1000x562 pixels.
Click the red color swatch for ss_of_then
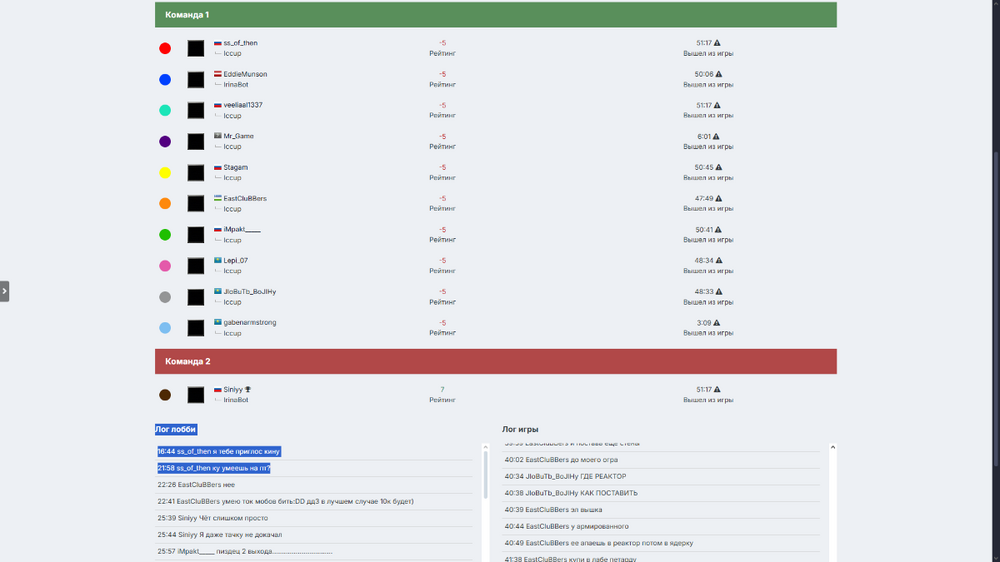click(165, 48)
